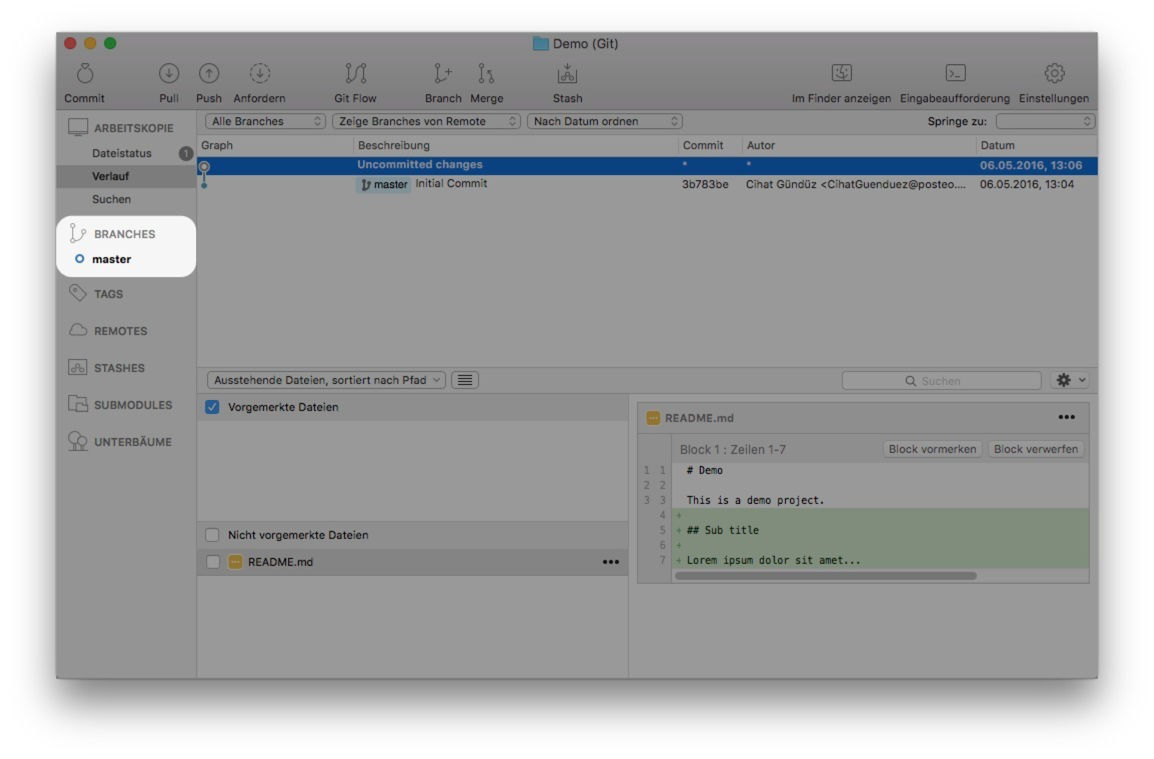
Task: Open Verlauf in the sidebar
Action: tap(110, 176)
